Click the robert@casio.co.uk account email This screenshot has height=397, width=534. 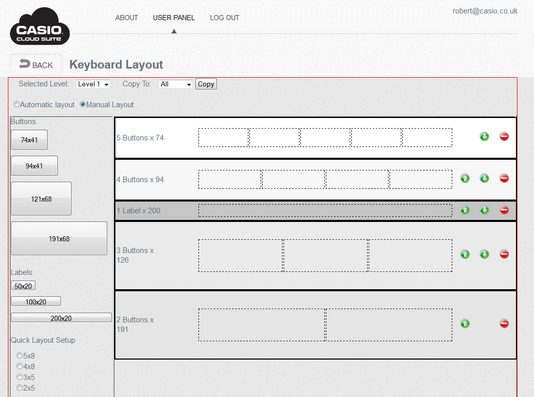(x=485, y=11)
